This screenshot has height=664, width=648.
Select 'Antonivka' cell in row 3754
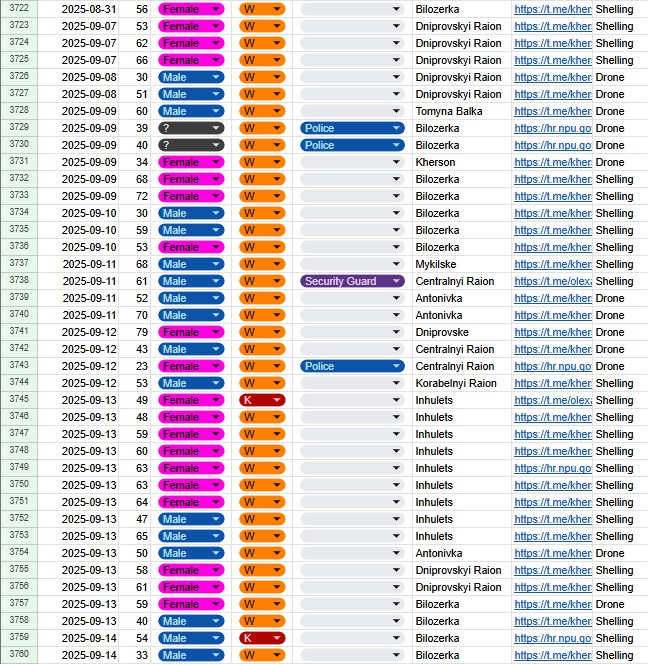tap(461, 553)
